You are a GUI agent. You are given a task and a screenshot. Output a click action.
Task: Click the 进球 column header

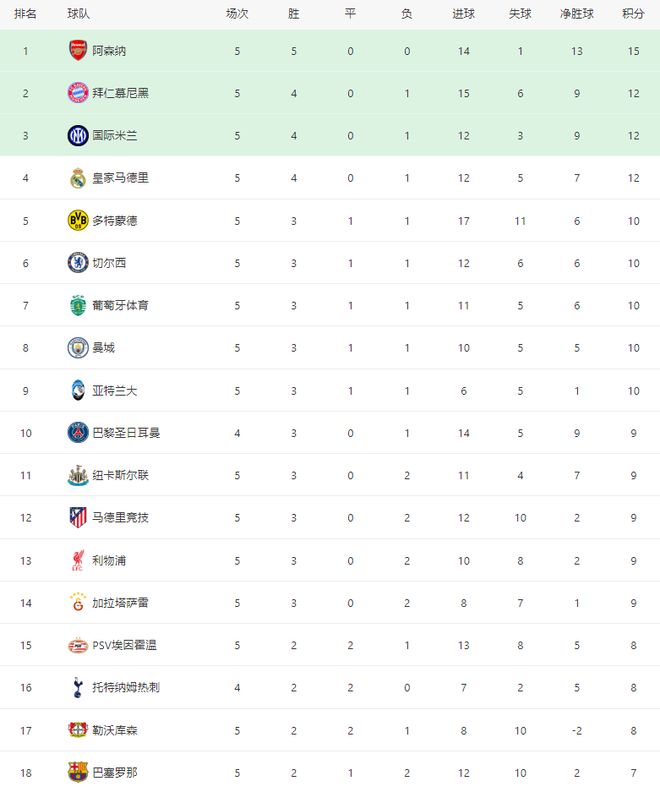[x=464, y=14]
